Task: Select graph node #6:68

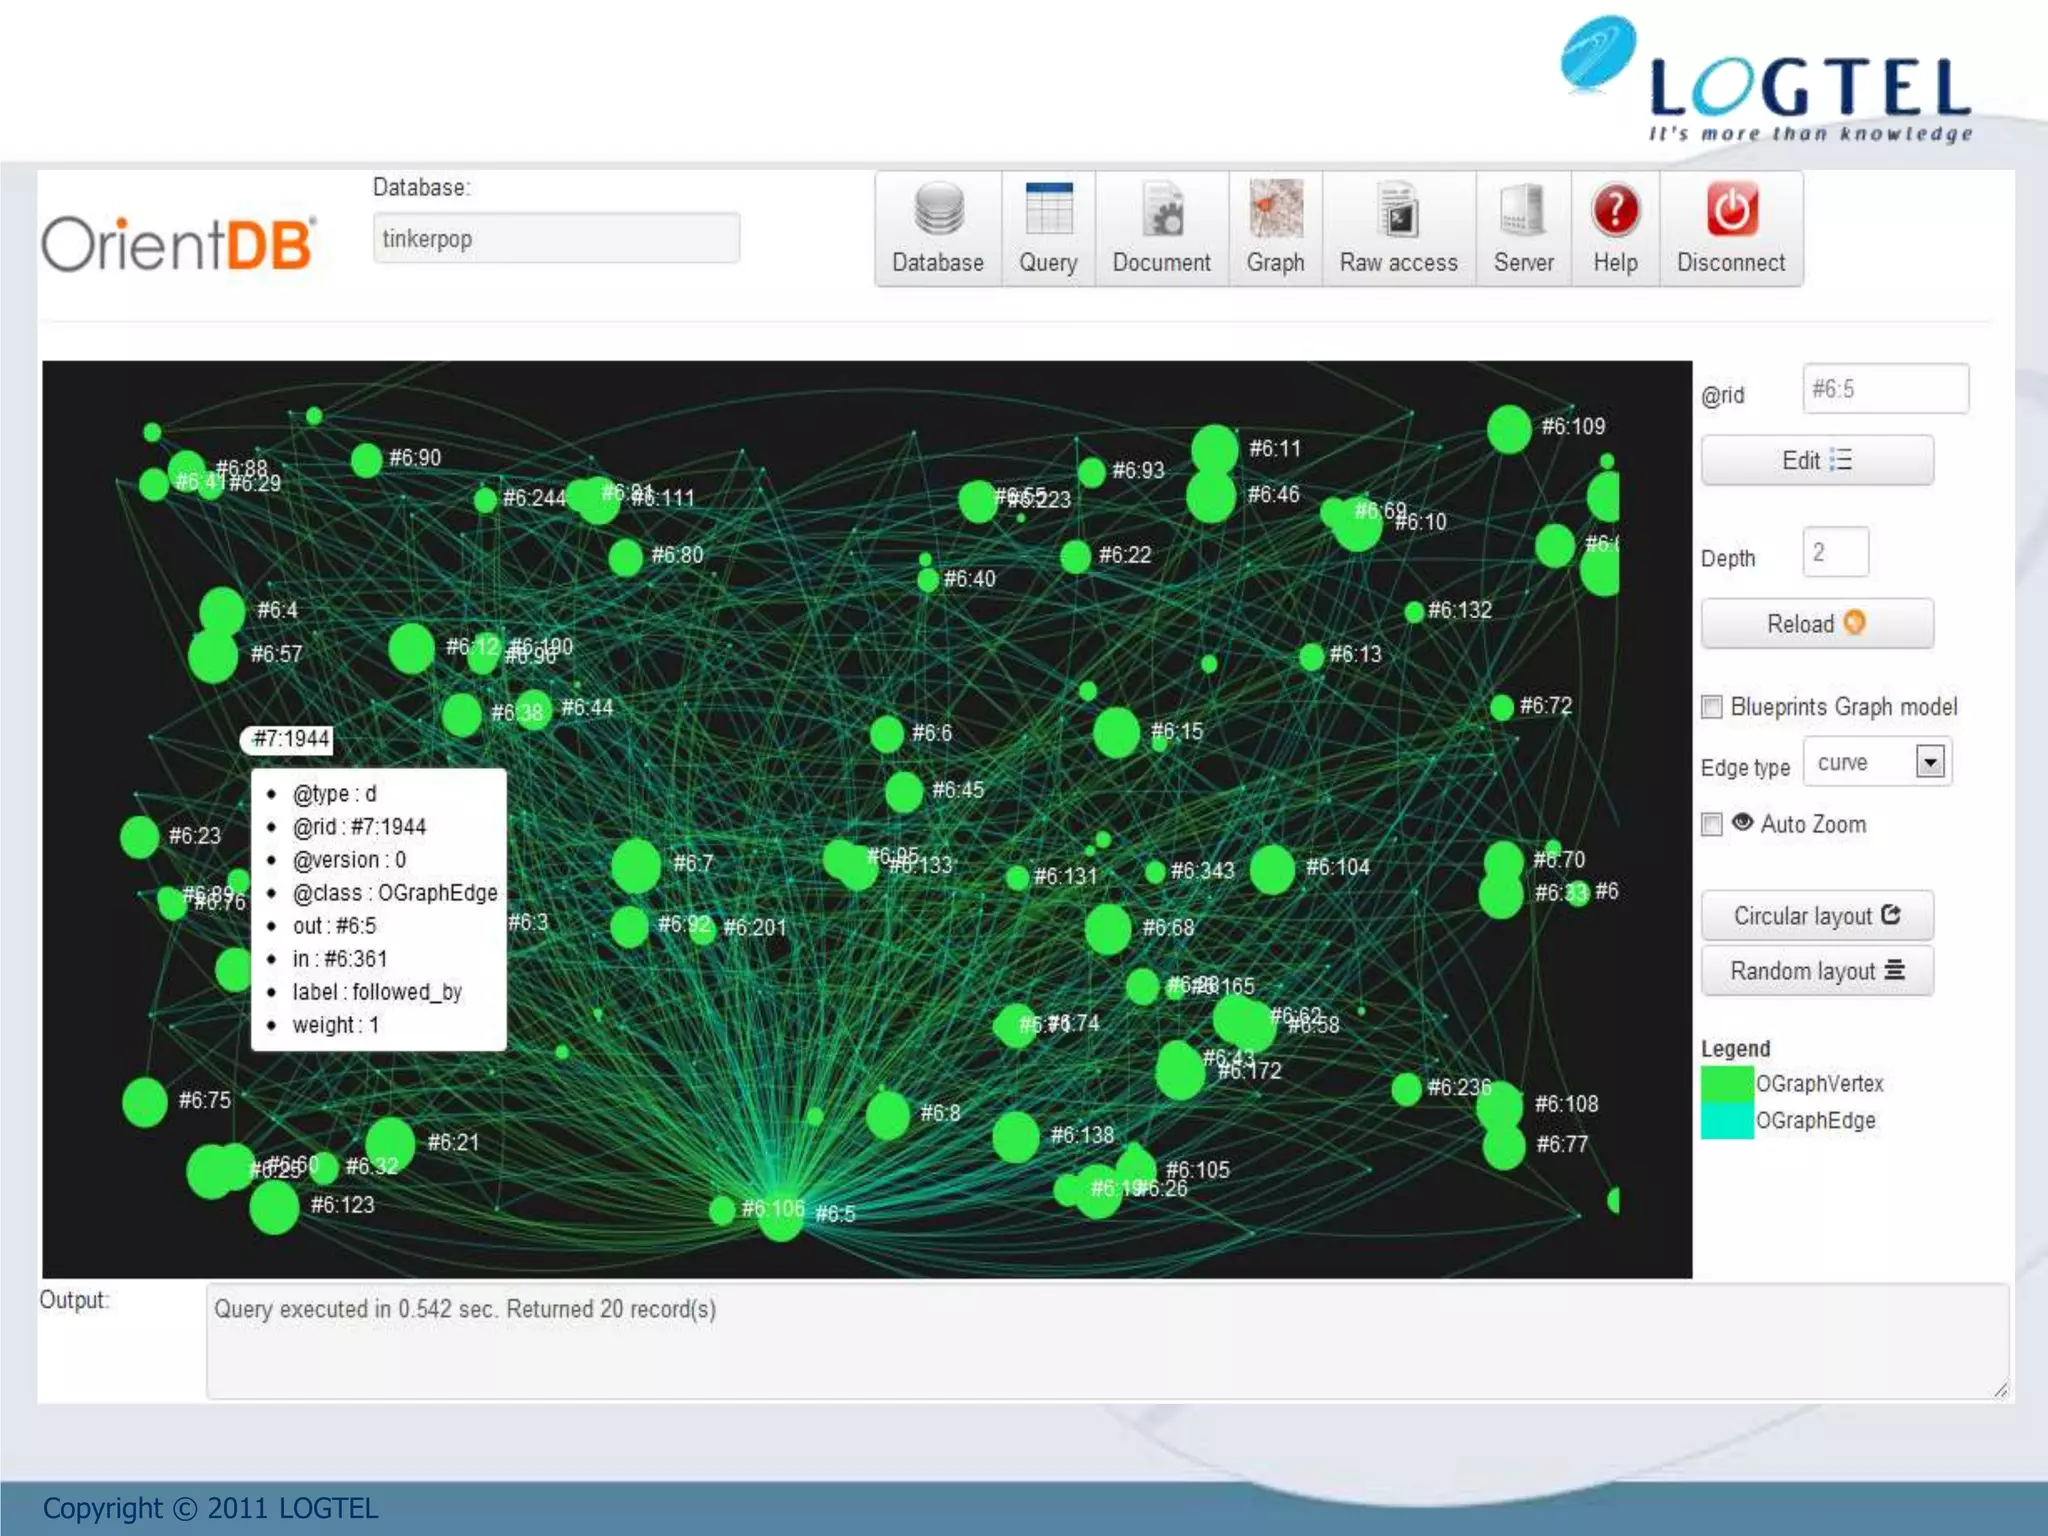Action: coord(1108,929)
